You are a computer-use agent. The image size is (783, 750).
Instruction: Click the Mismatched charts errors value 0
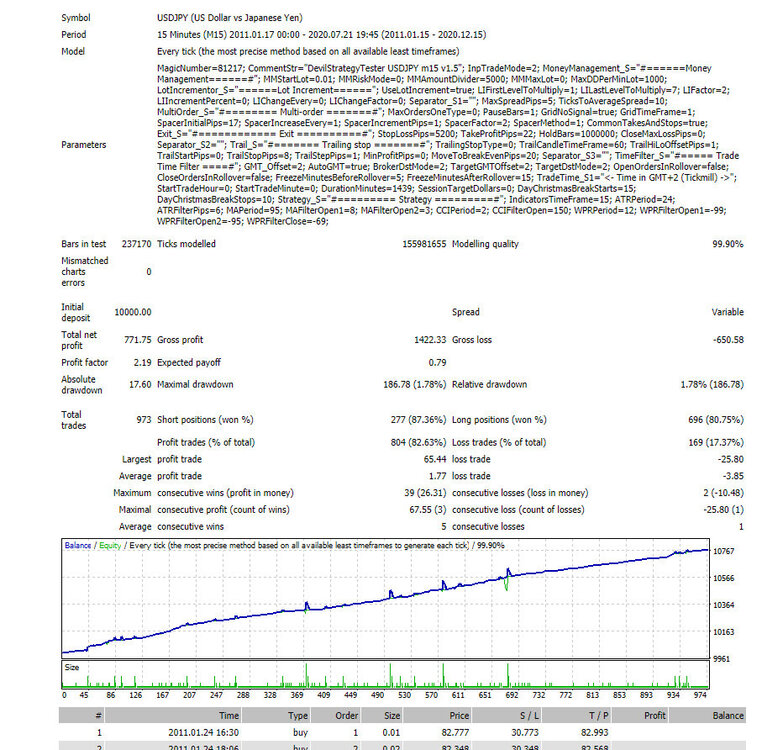(x=148, y=272)
